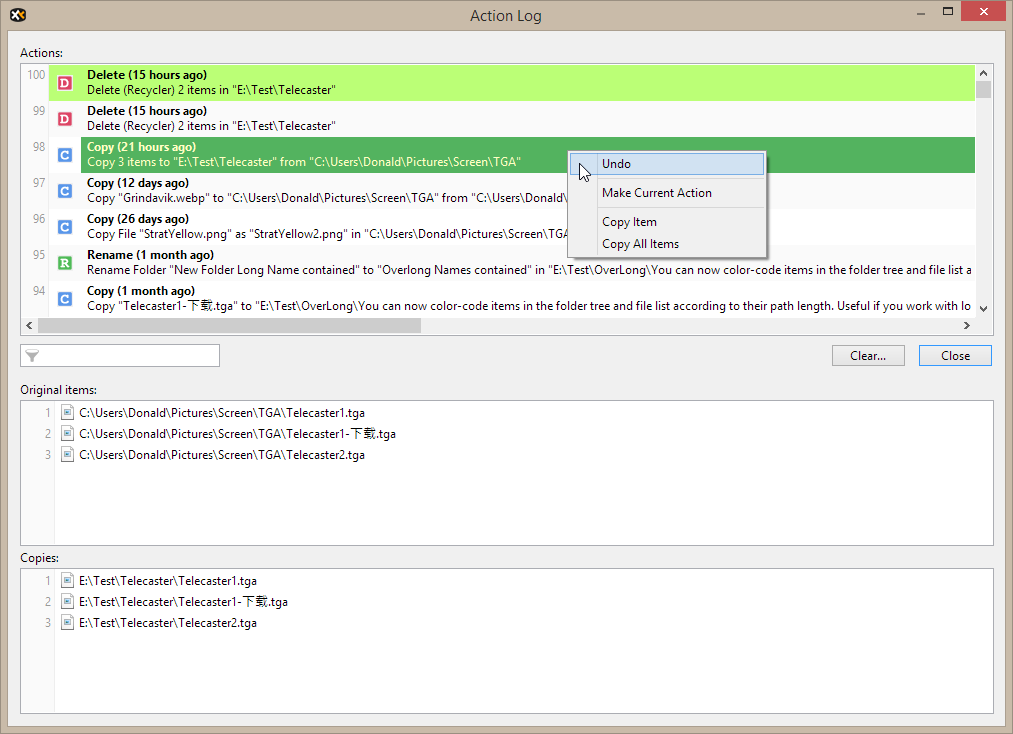Click the blue Copy icon on action 94
The image size is (1013, 734).
[x=65, y=299]
